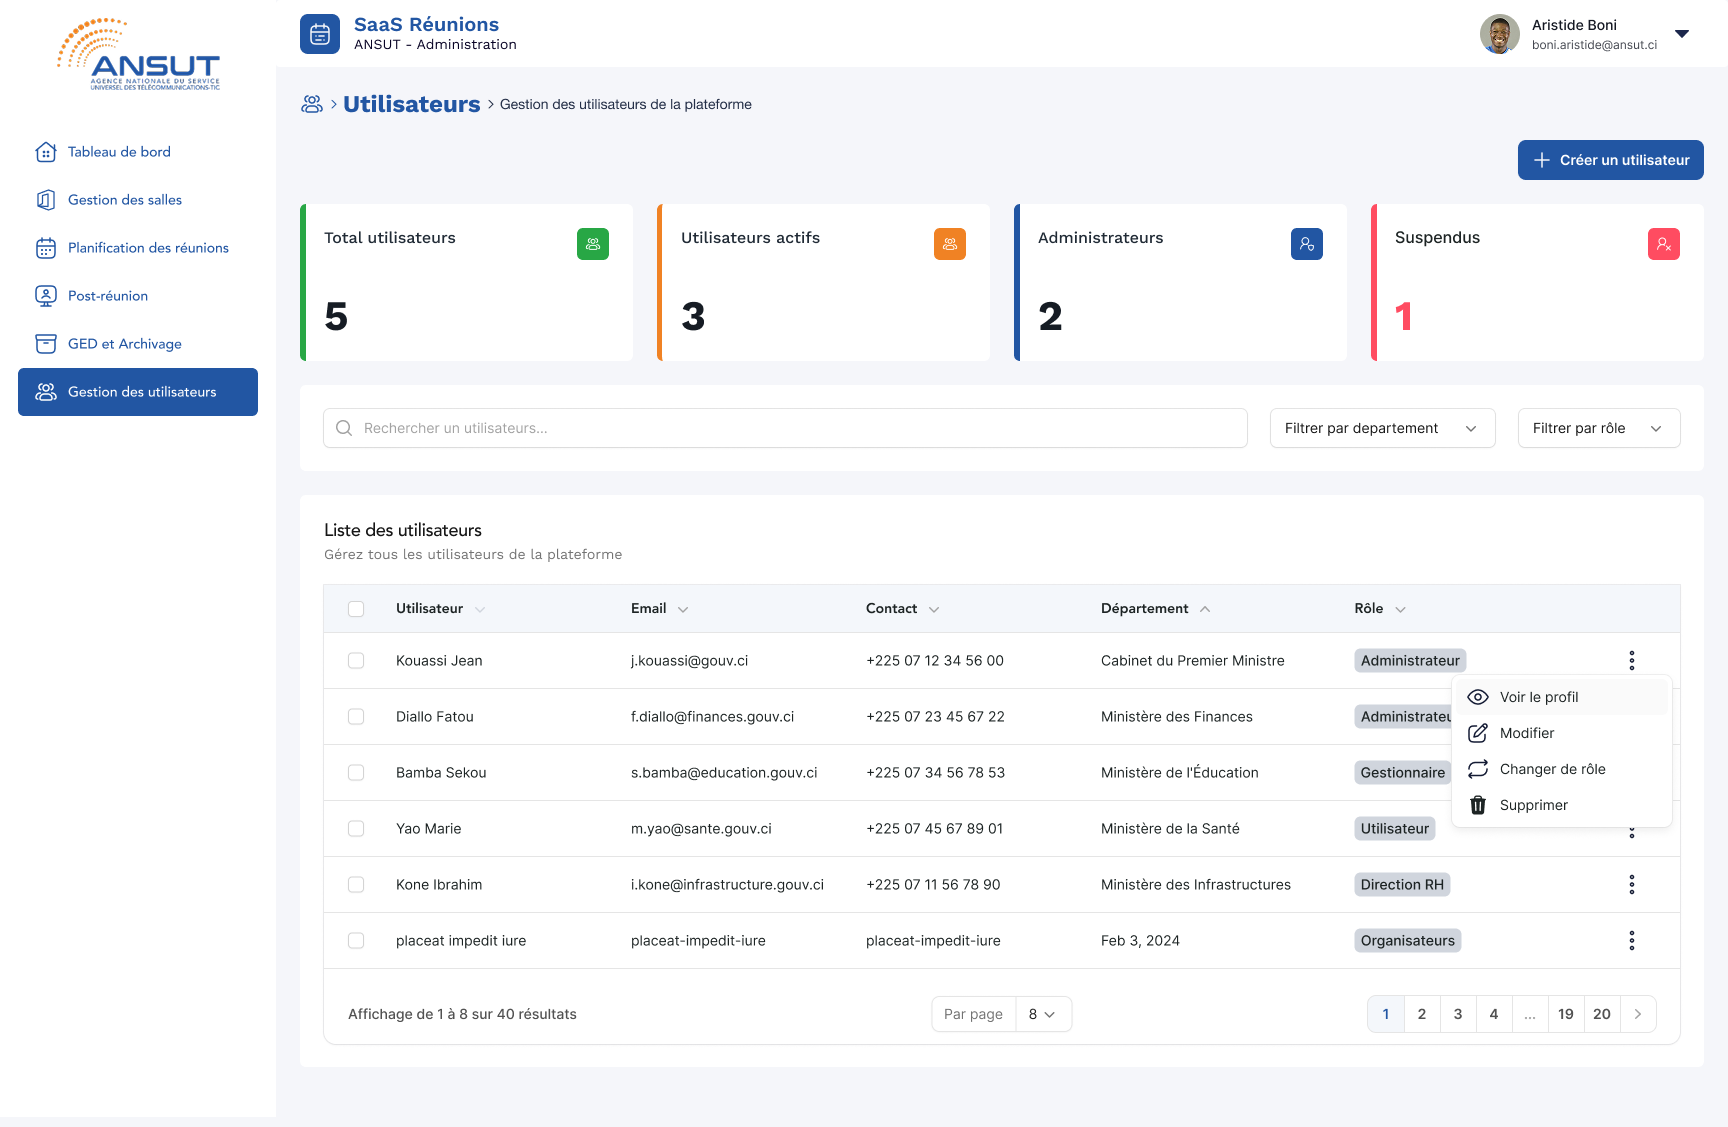Viewport: 1728px width, 1127px height.
Task: Go to page 3
Action: pos(1458,1014)
